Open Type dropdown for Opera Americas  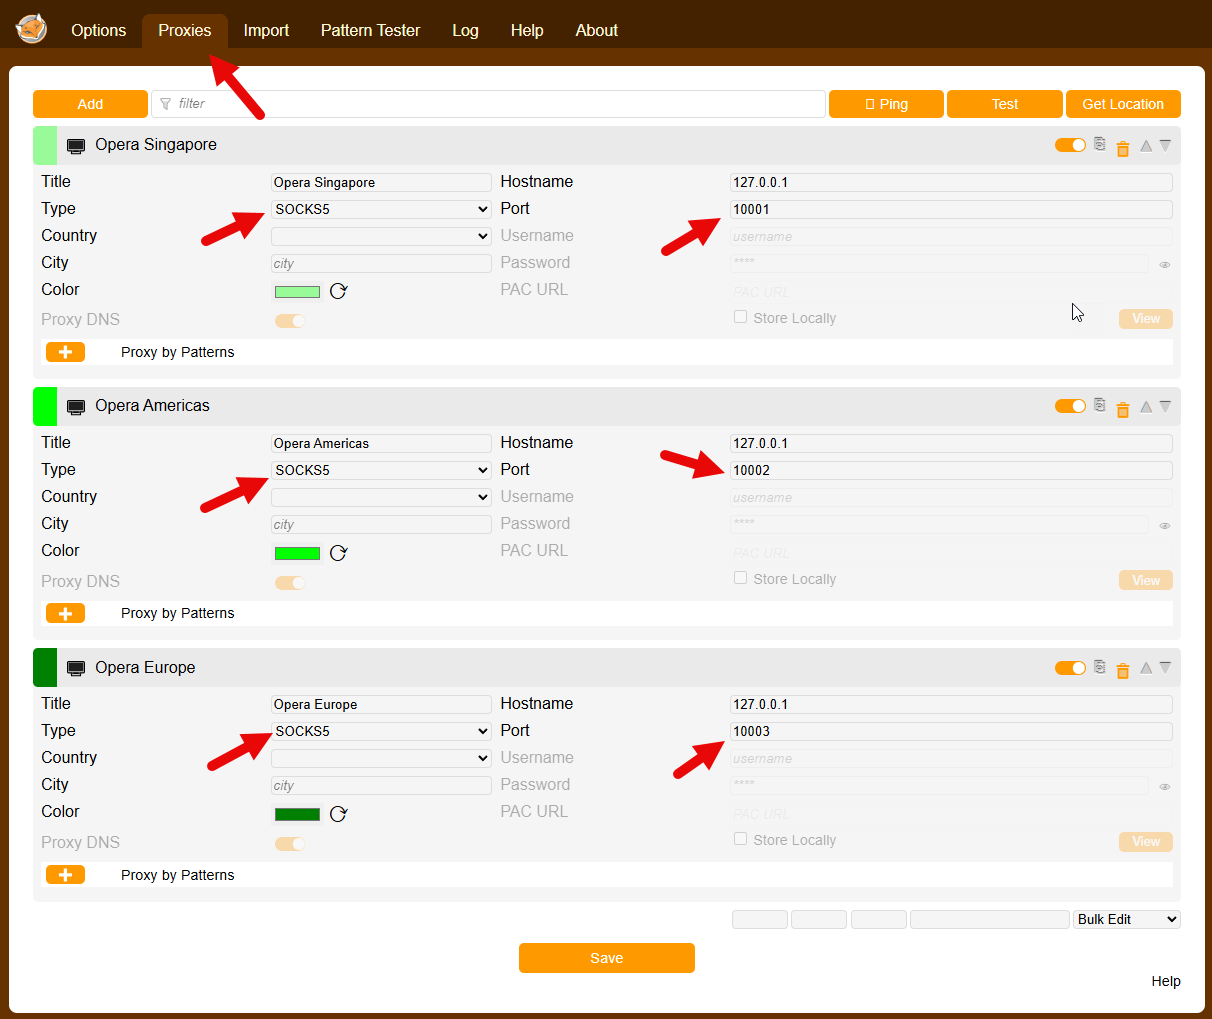pos(381,470)
